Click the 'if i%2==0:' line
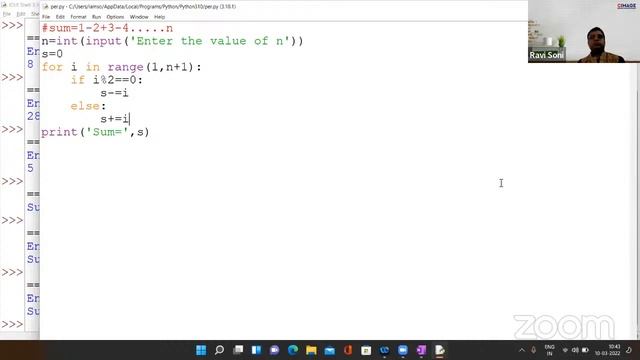640x360 pixels. tap(107, 80)
